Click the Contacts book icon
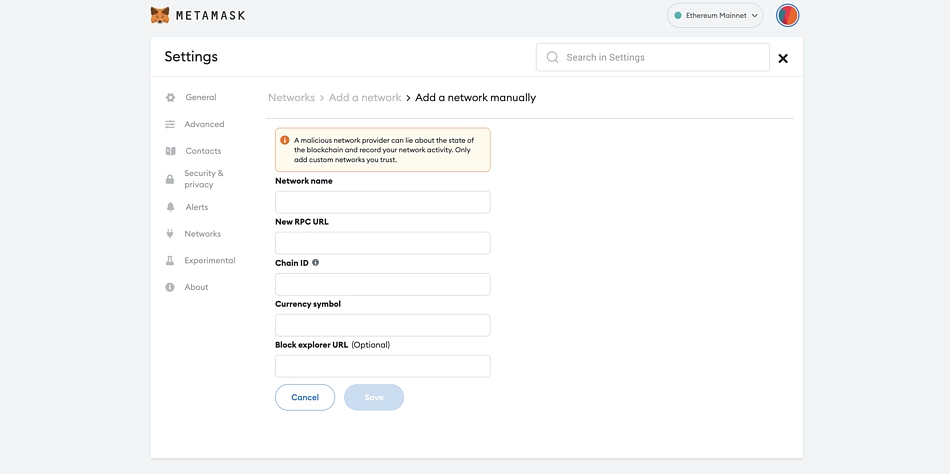Image resolution: width=950 pixels, height=474 pixels. 170,151
